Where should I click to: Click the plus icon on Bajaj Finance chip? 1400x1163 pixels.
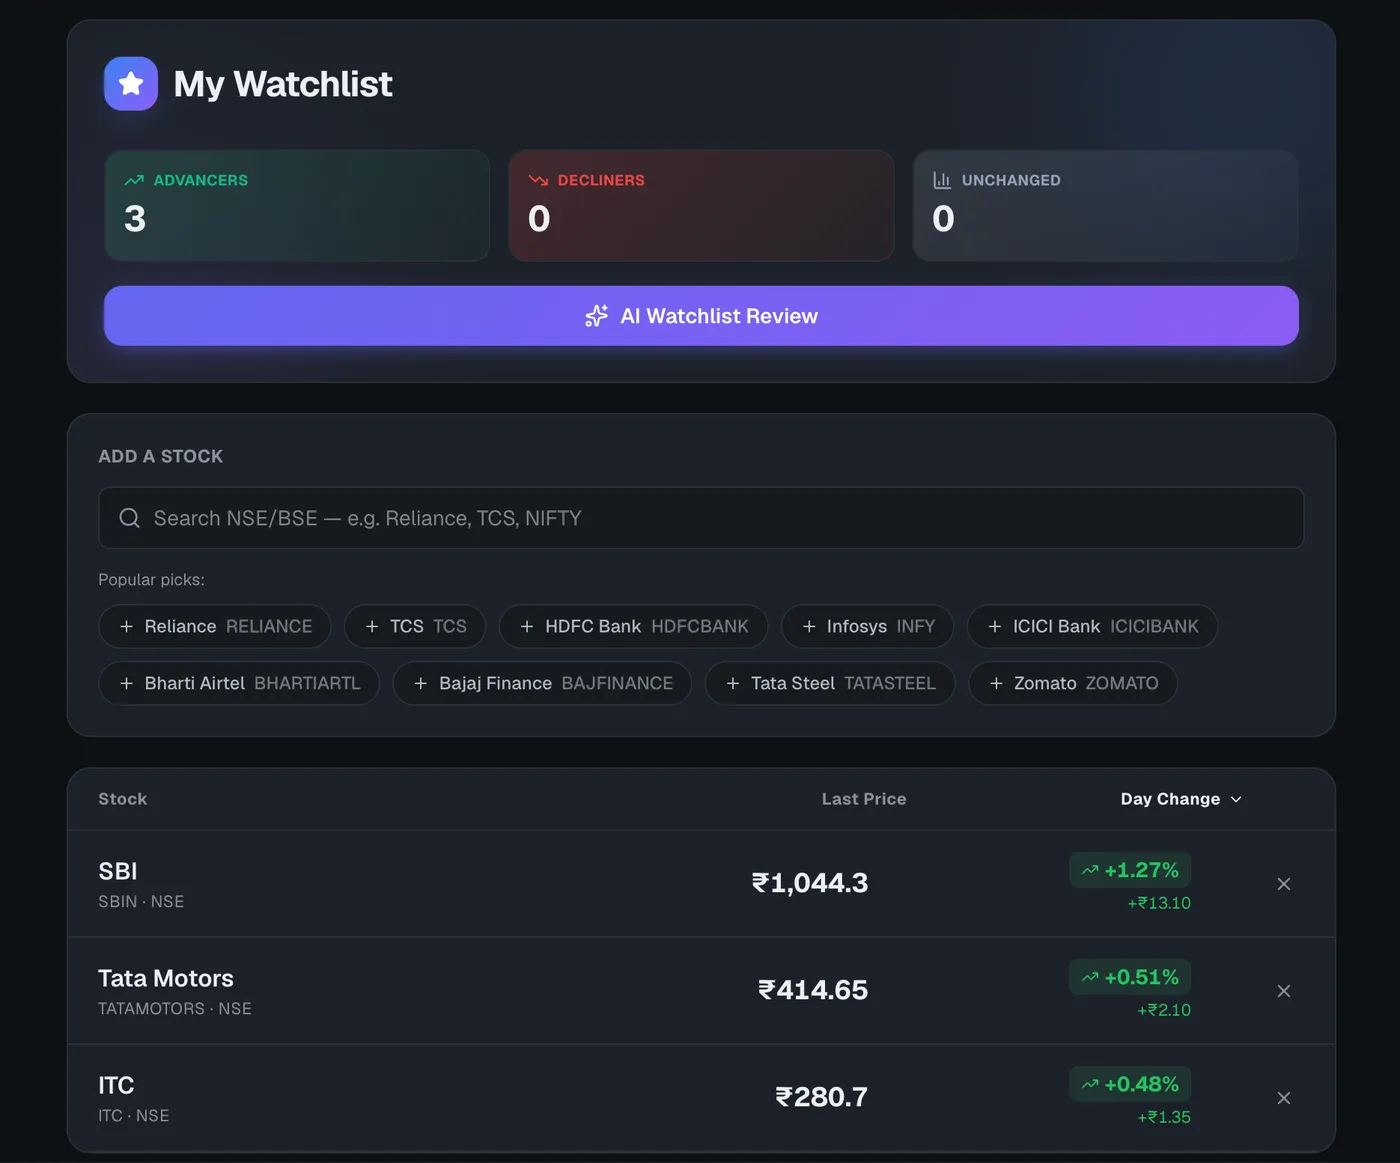coord(421,684)
